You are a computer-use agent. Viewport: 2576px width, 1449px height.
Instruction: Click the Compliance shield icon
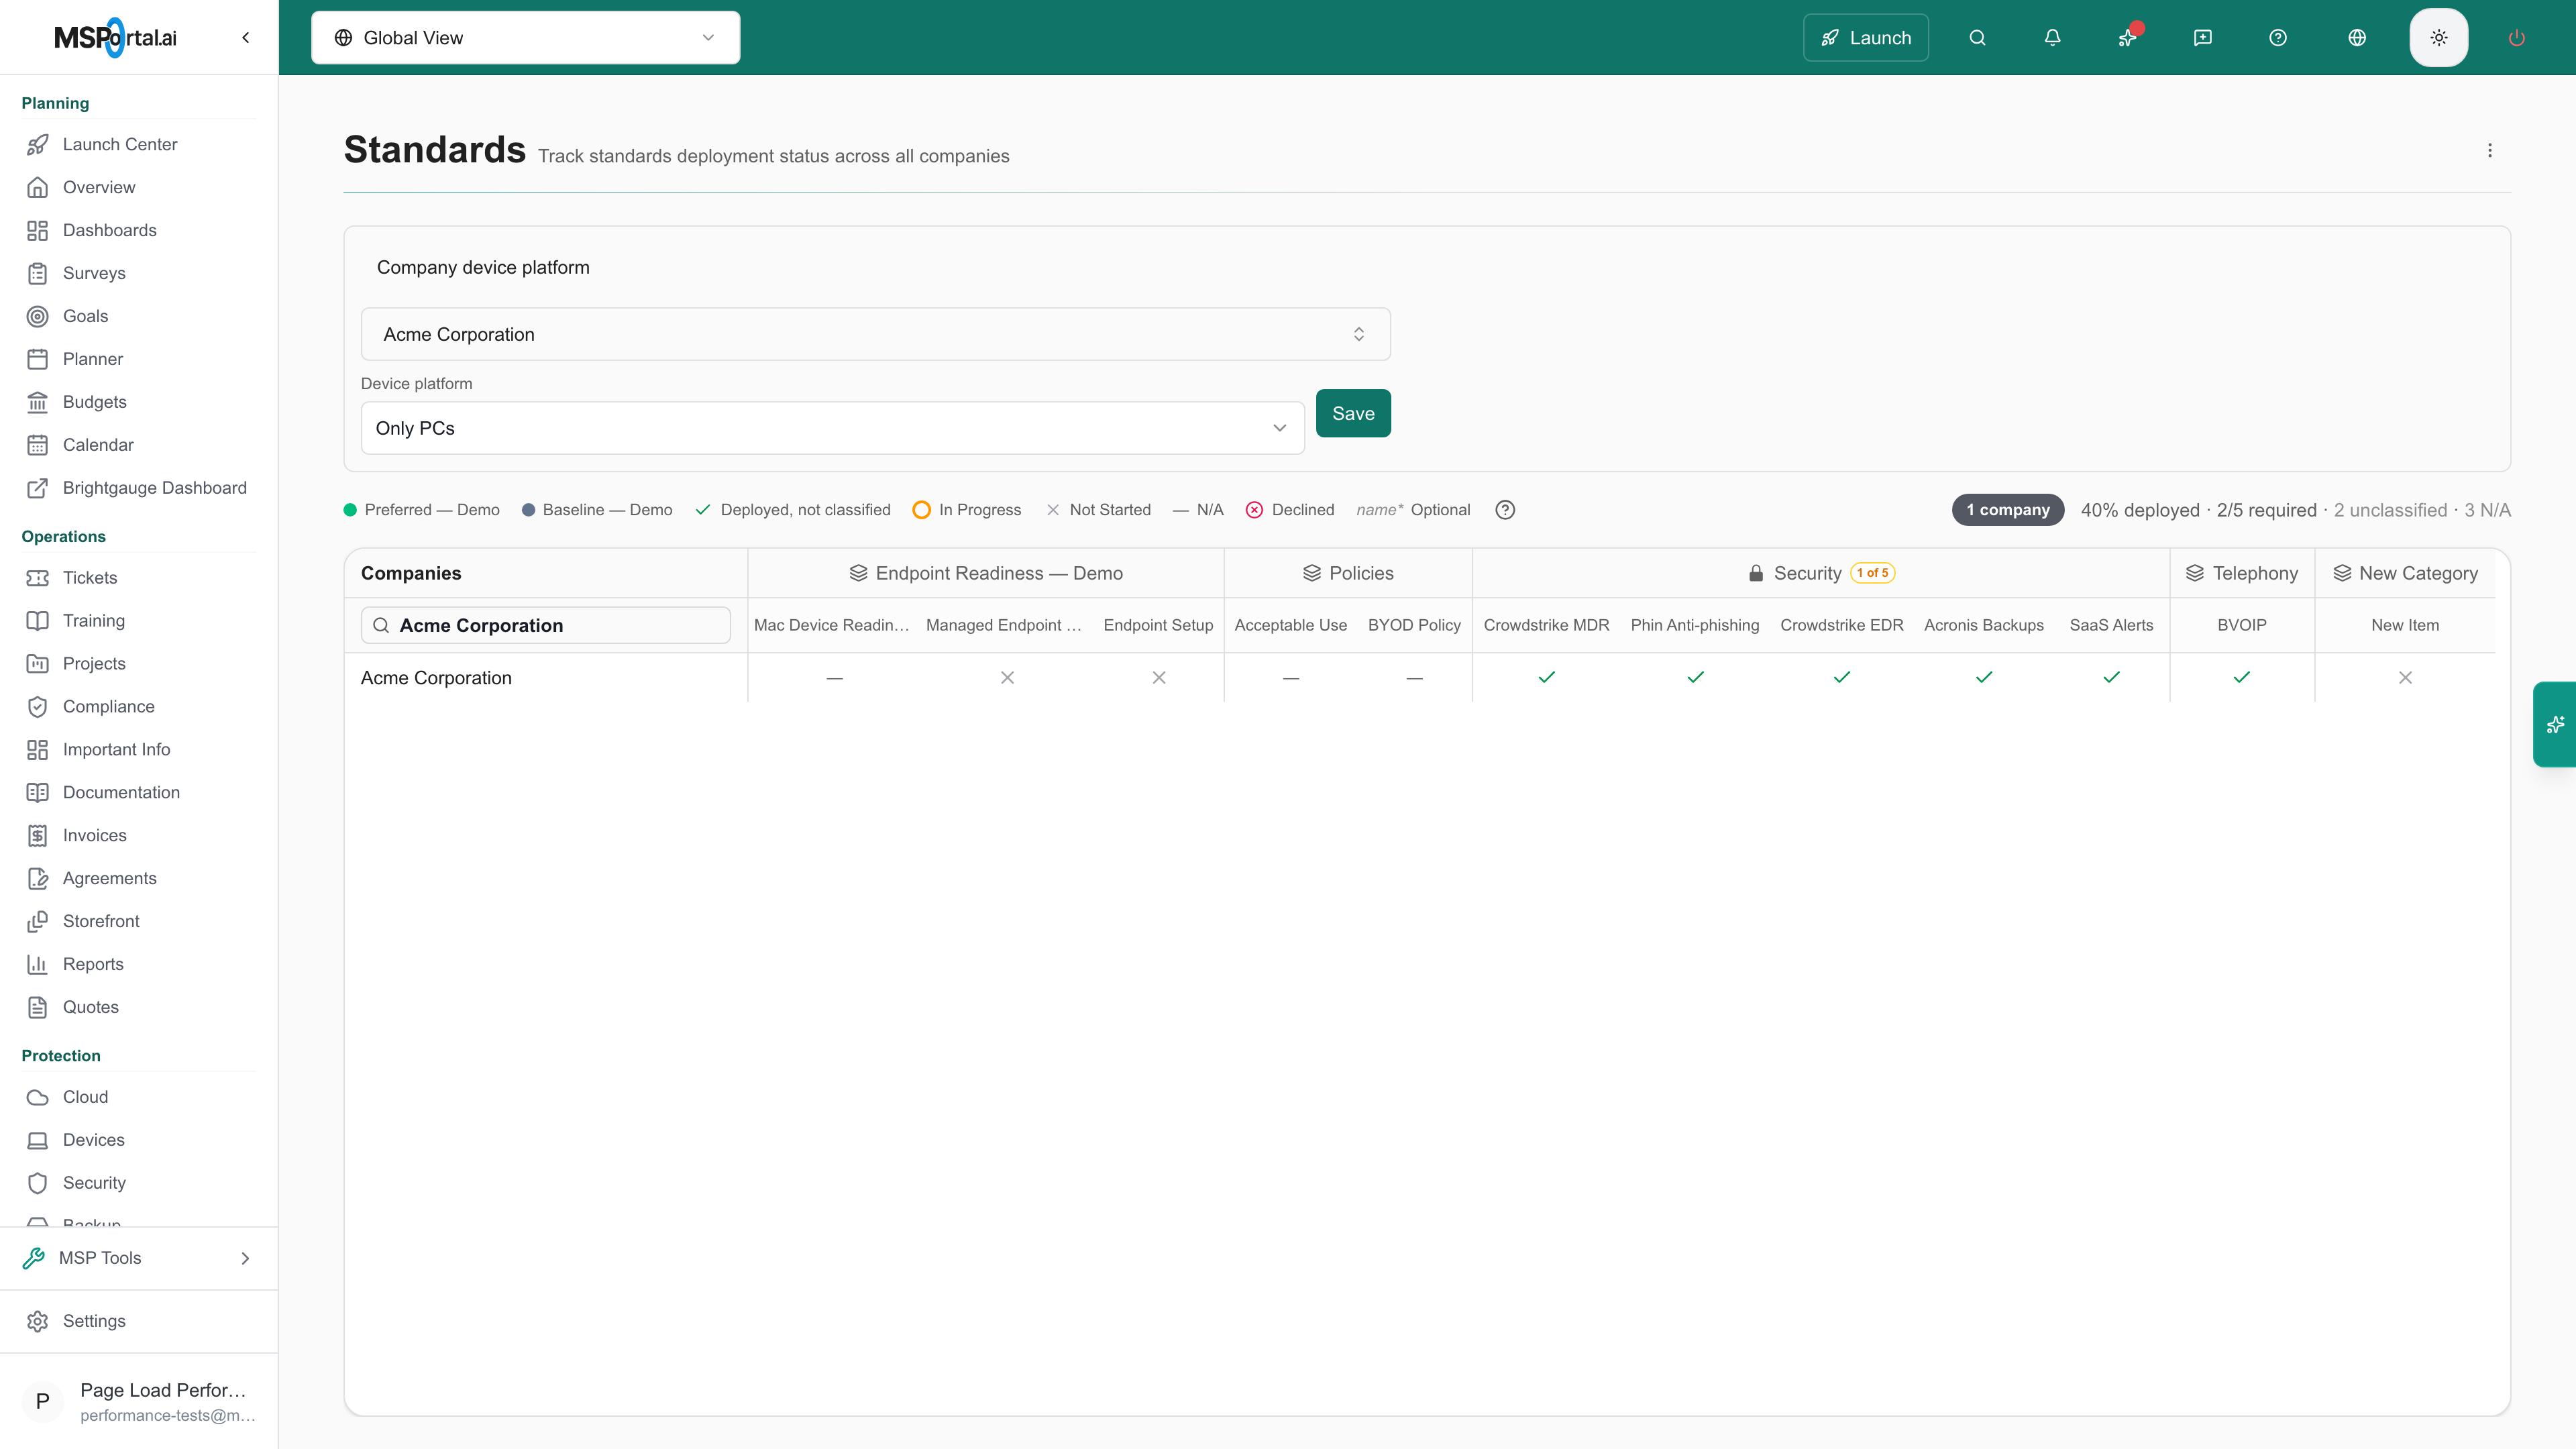point(37,707)
